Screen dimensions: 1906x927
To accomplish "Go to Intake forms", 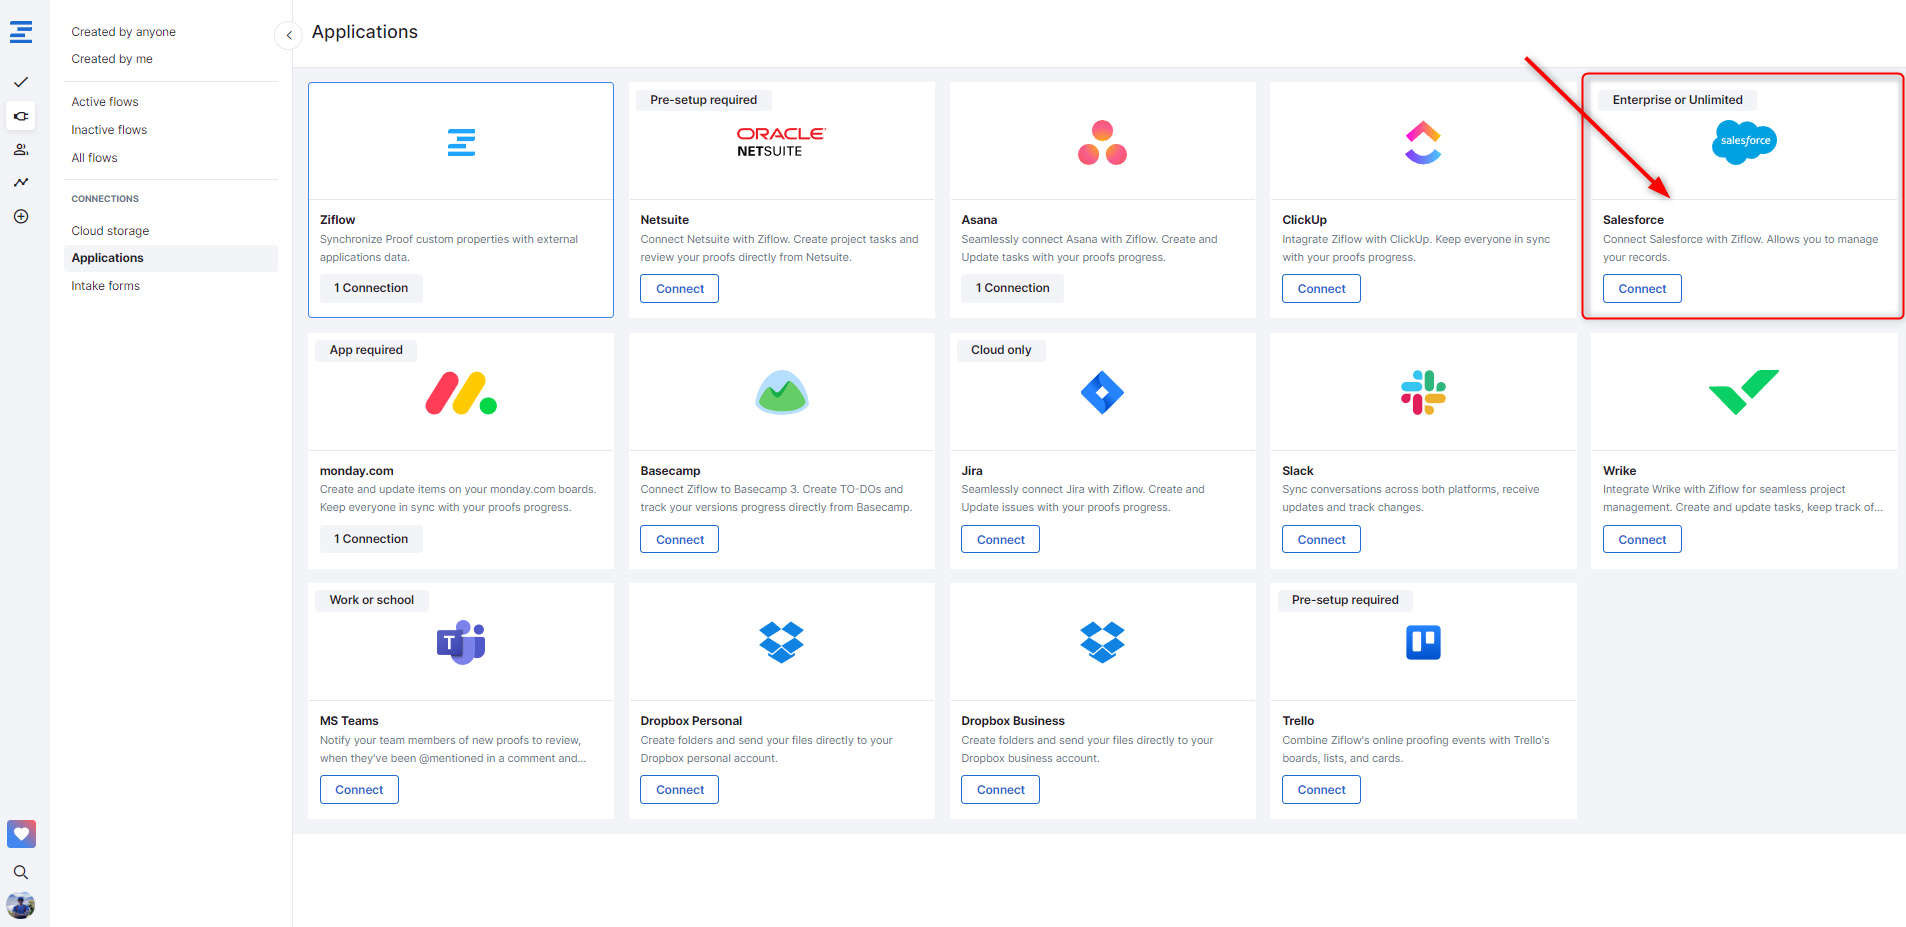I will pos(105,286).
